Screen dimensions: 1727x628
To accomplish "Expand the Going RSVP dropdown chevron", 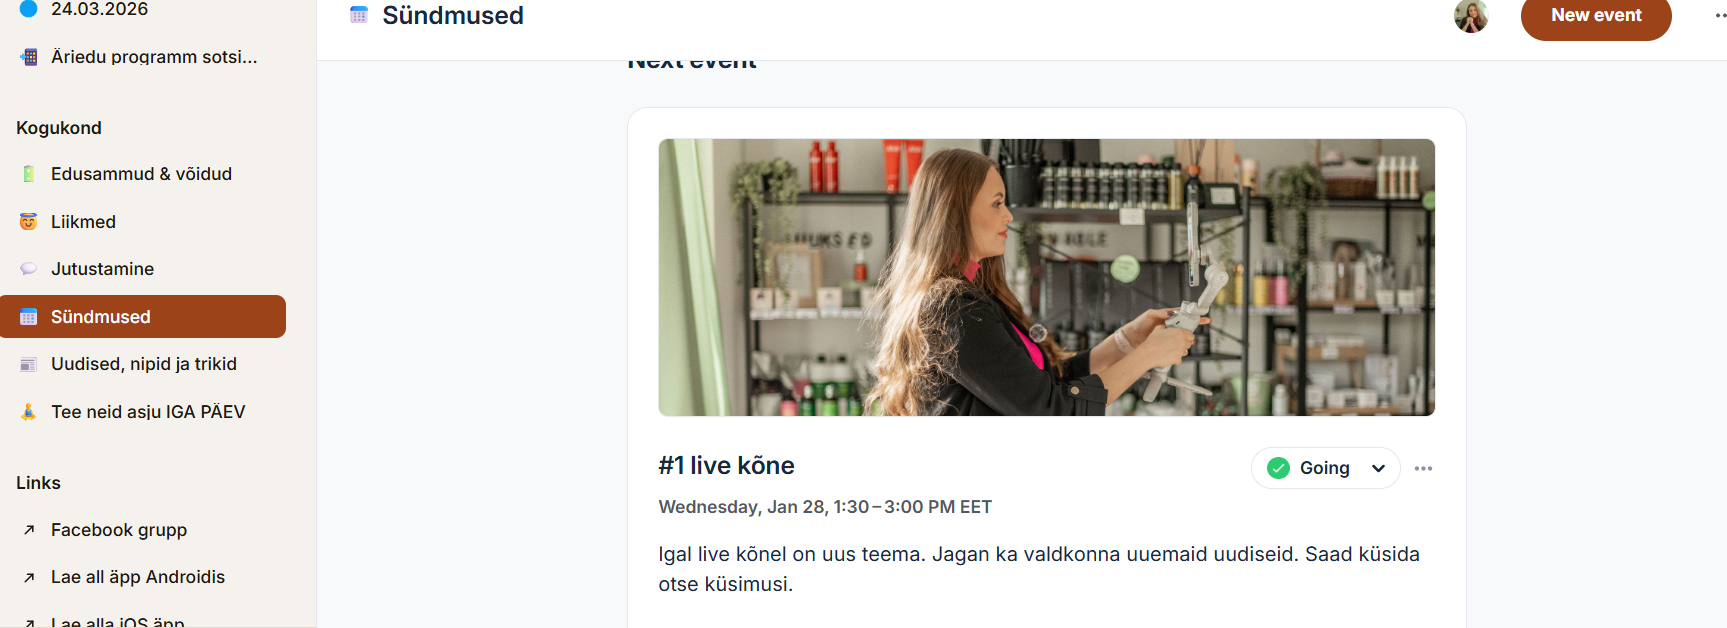I will click(x=1378, y=468).
